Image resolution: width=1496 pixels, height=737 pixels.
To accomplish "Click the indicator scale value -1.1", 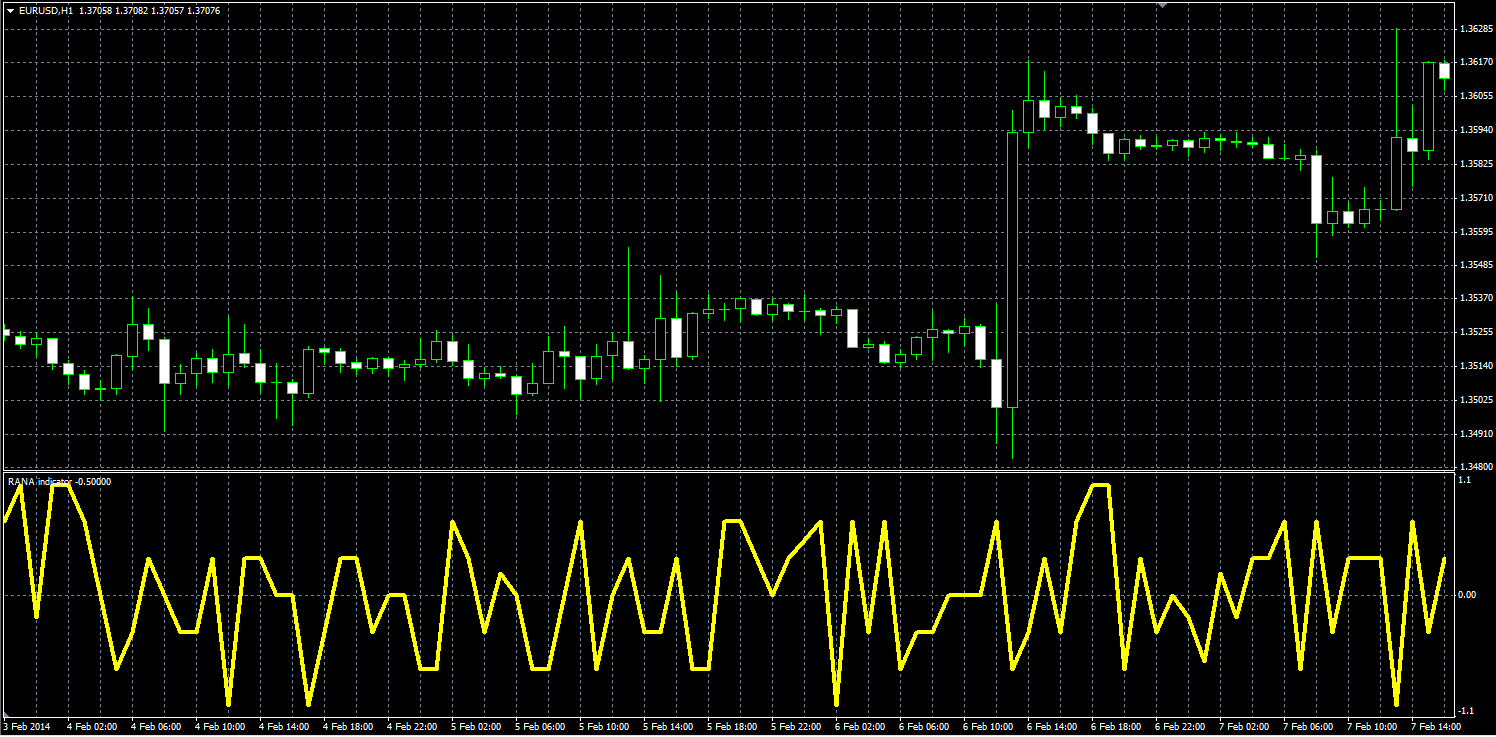I will click(x=1466, y=710).
